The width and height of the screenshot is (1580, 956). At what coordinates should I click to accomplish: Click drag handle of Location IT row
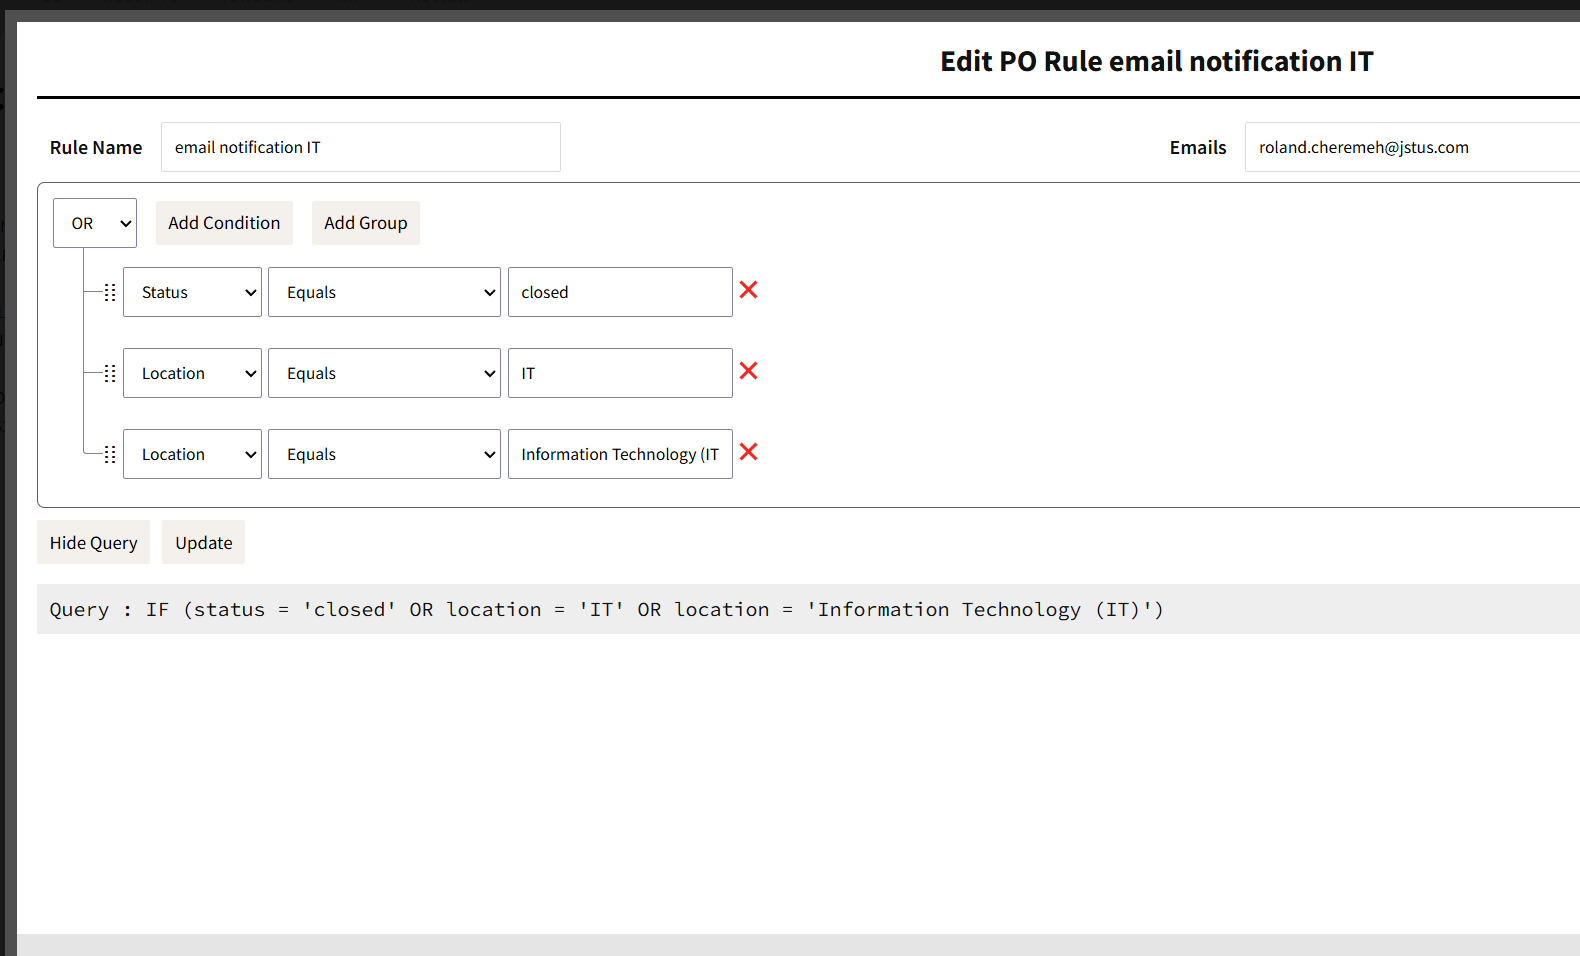tap(110, 373)
